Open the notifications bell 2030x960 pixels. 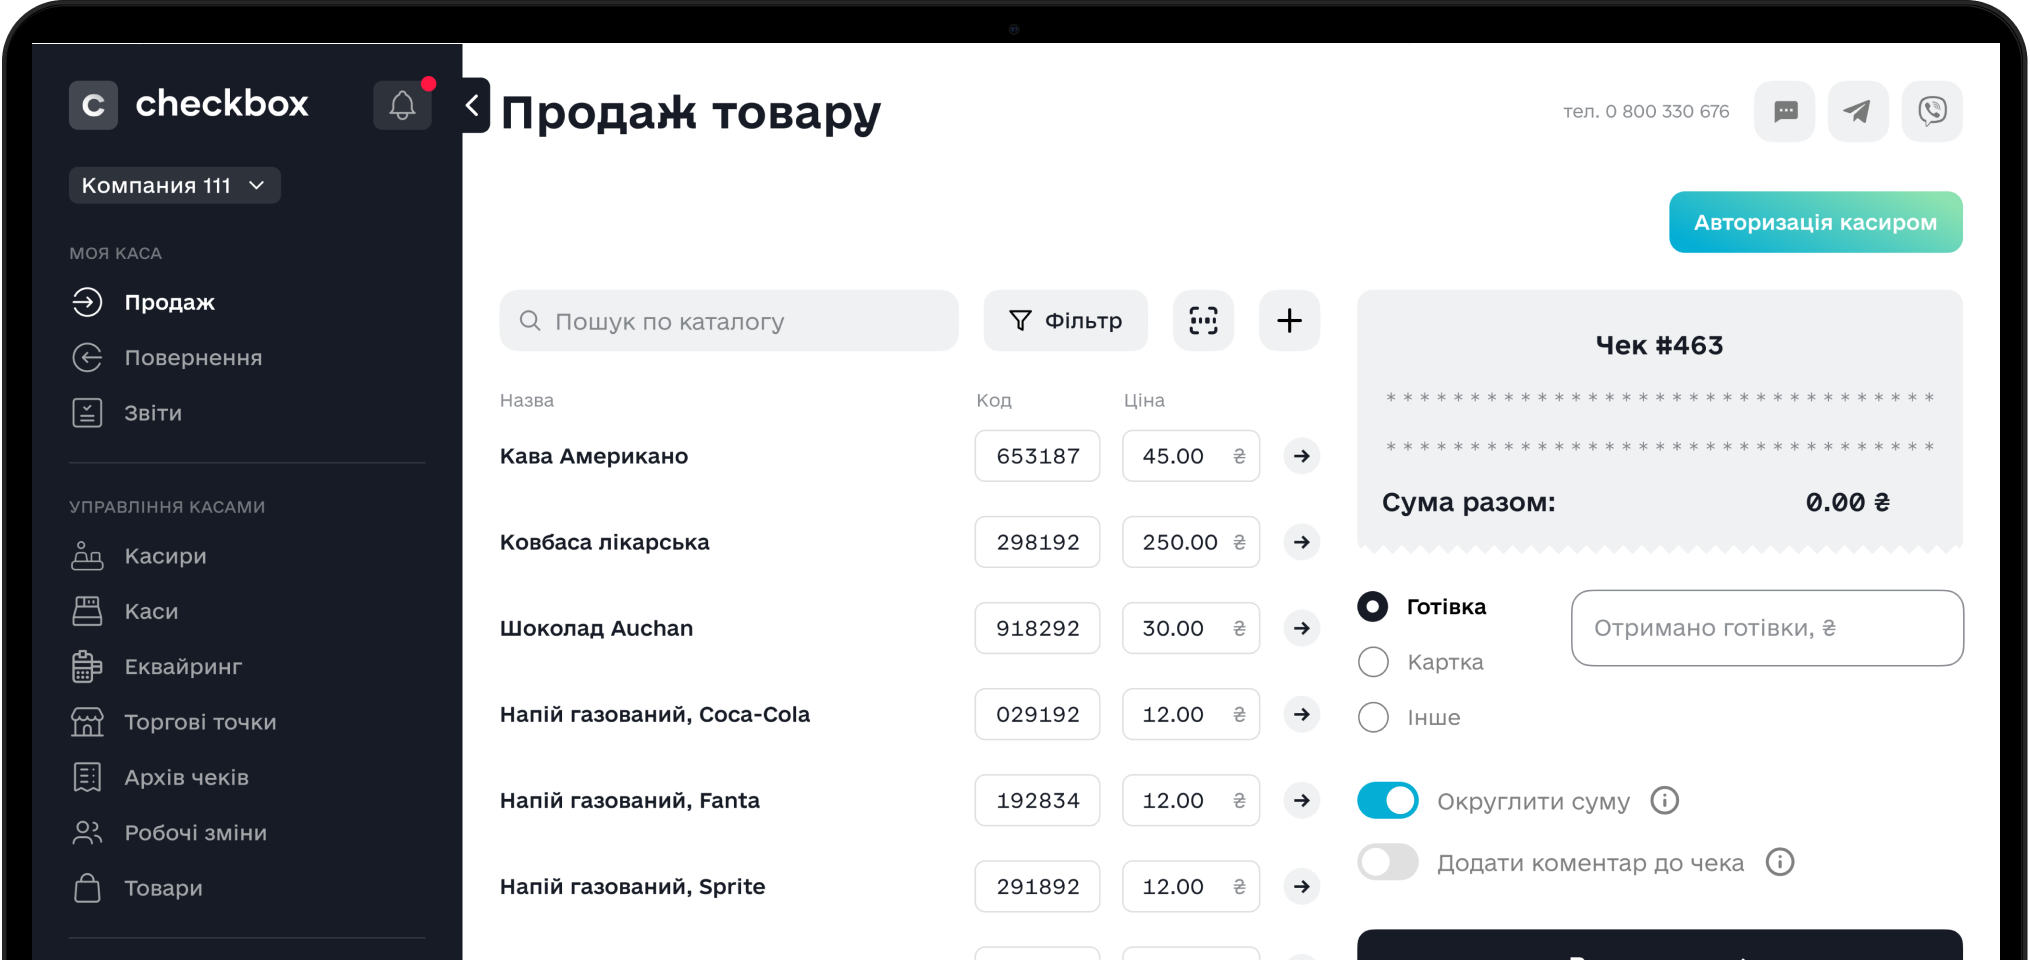coord(402,105)
